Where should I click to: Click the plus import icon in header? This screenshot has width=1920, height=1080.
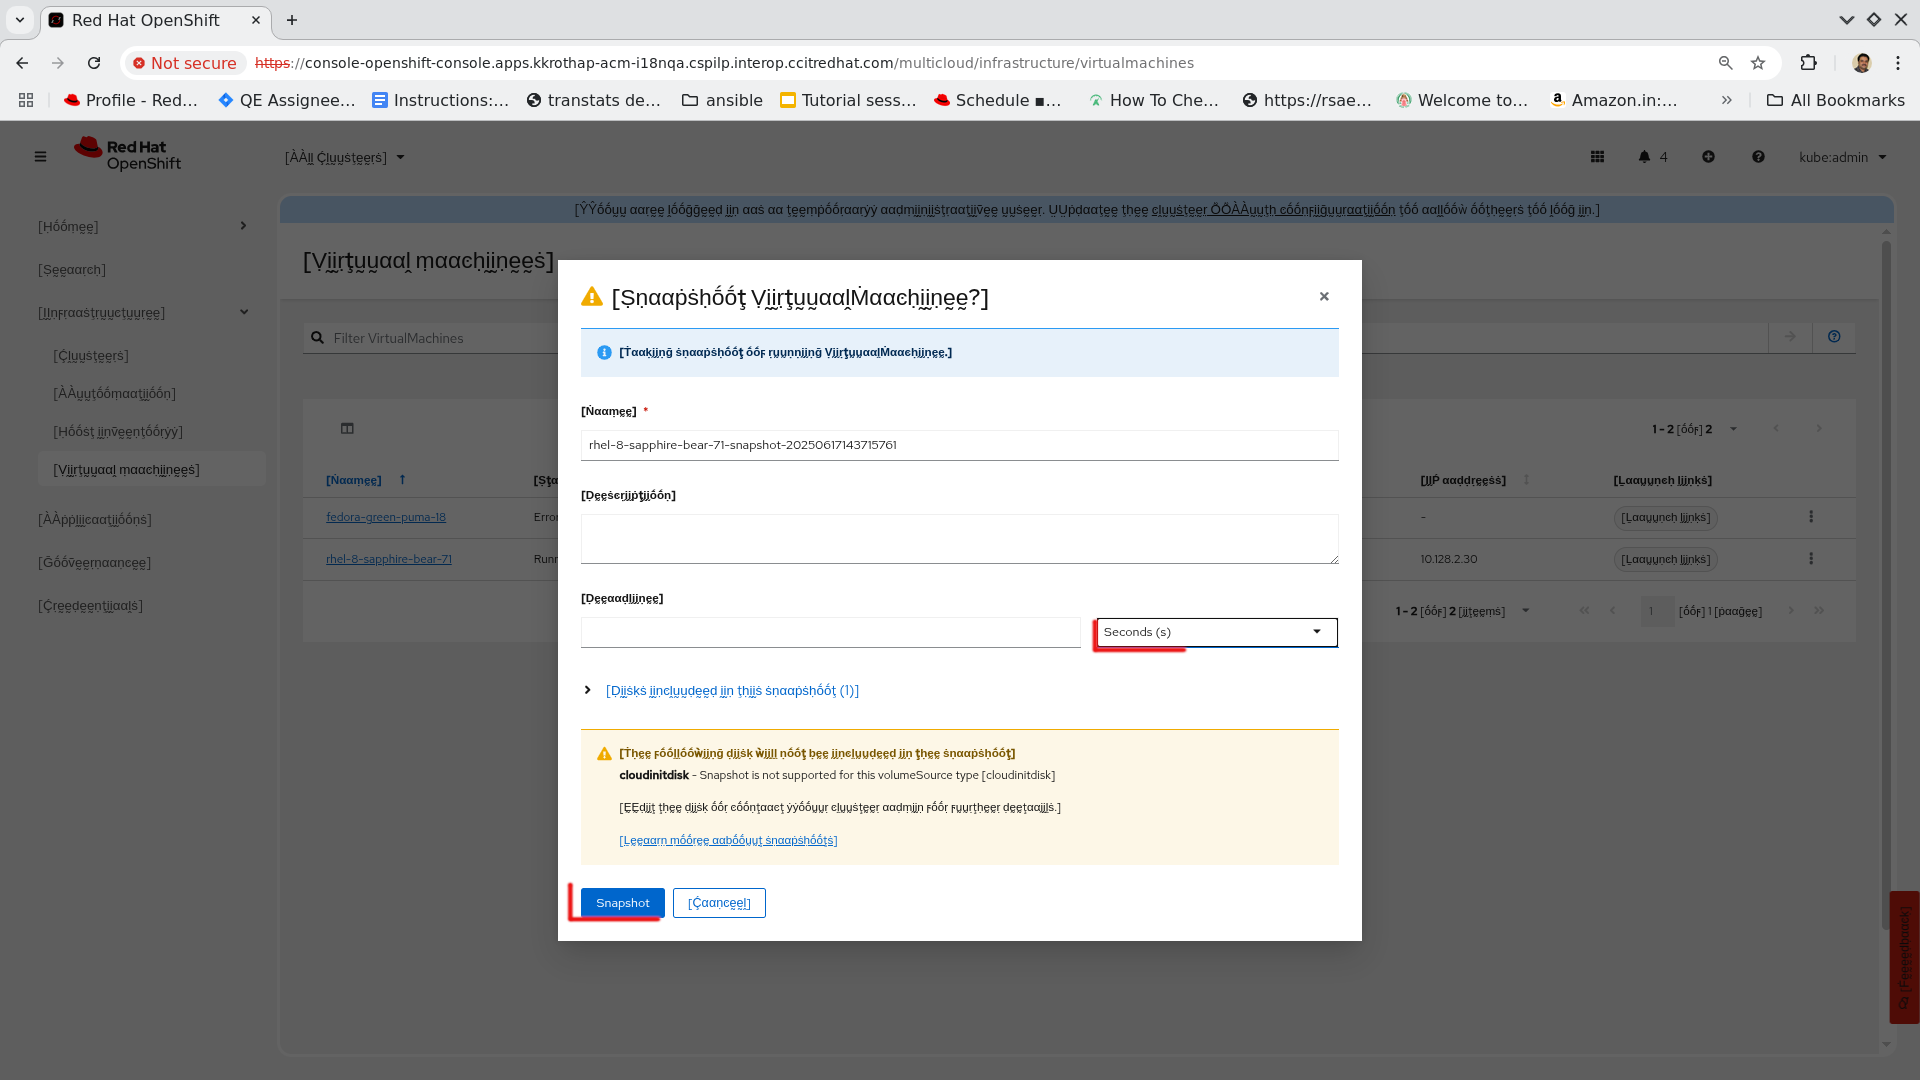pos(1708,157)
